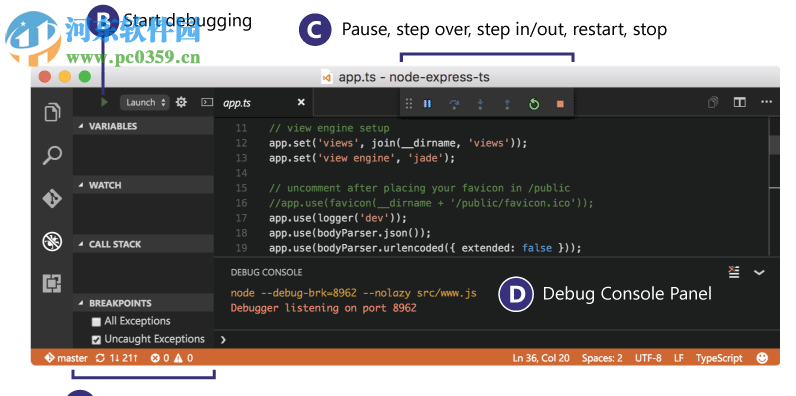This screenshot has height=396, width=796.
Task: Click 'Debugger listening on port 8962' output
Action: tap(323, 308)
